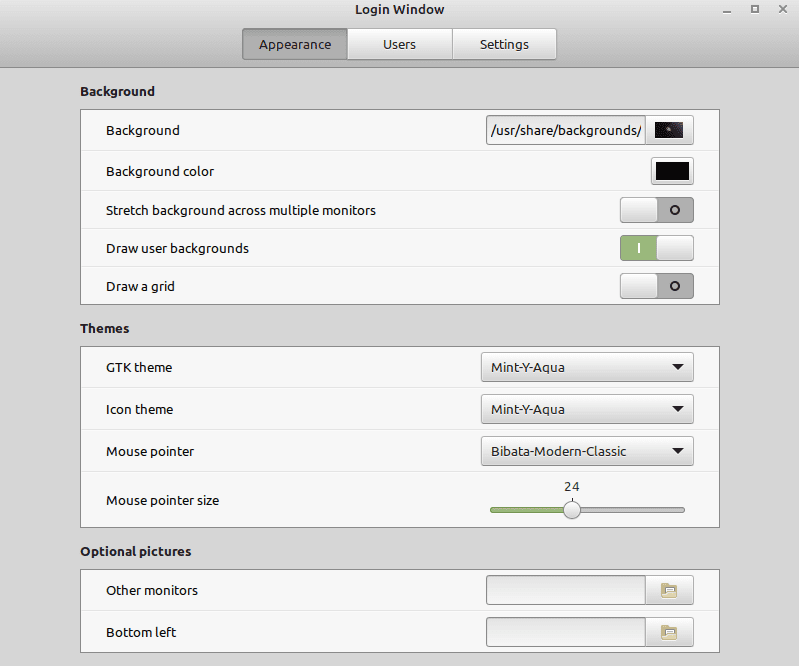Minimize the Login Window

pos(727,10)
